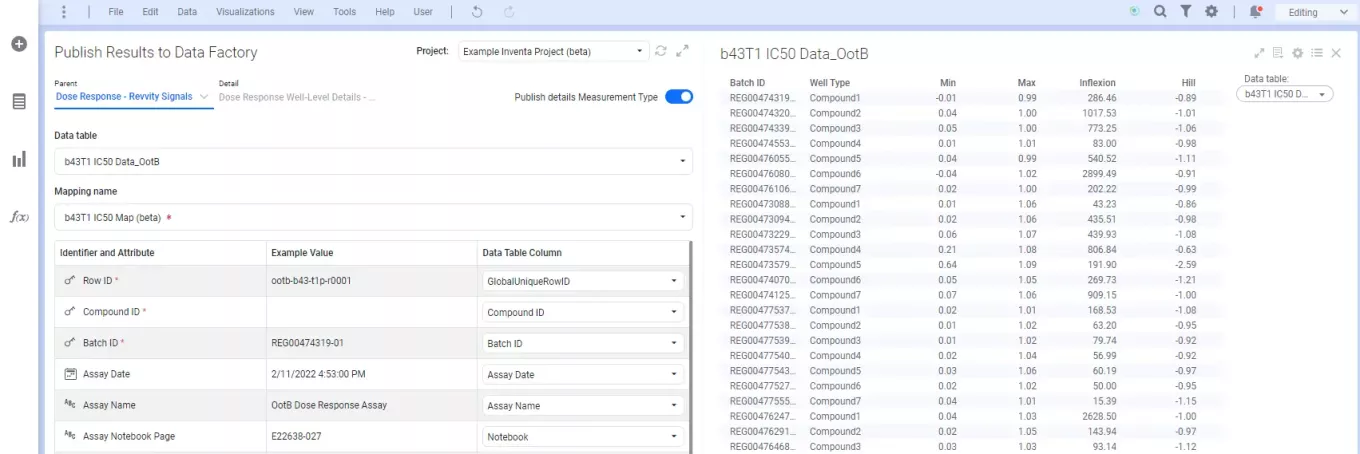This screenshot has height=454, width=1360.
Task: Refresh the project list icon
Action: [x=661, y=51]
